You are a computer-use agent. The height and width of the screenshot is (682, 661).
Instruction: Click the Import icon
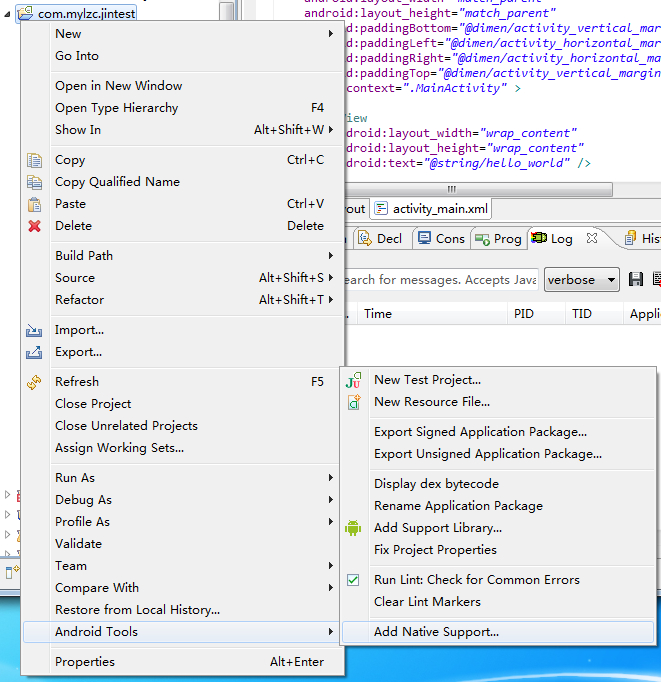click(34, 331)
